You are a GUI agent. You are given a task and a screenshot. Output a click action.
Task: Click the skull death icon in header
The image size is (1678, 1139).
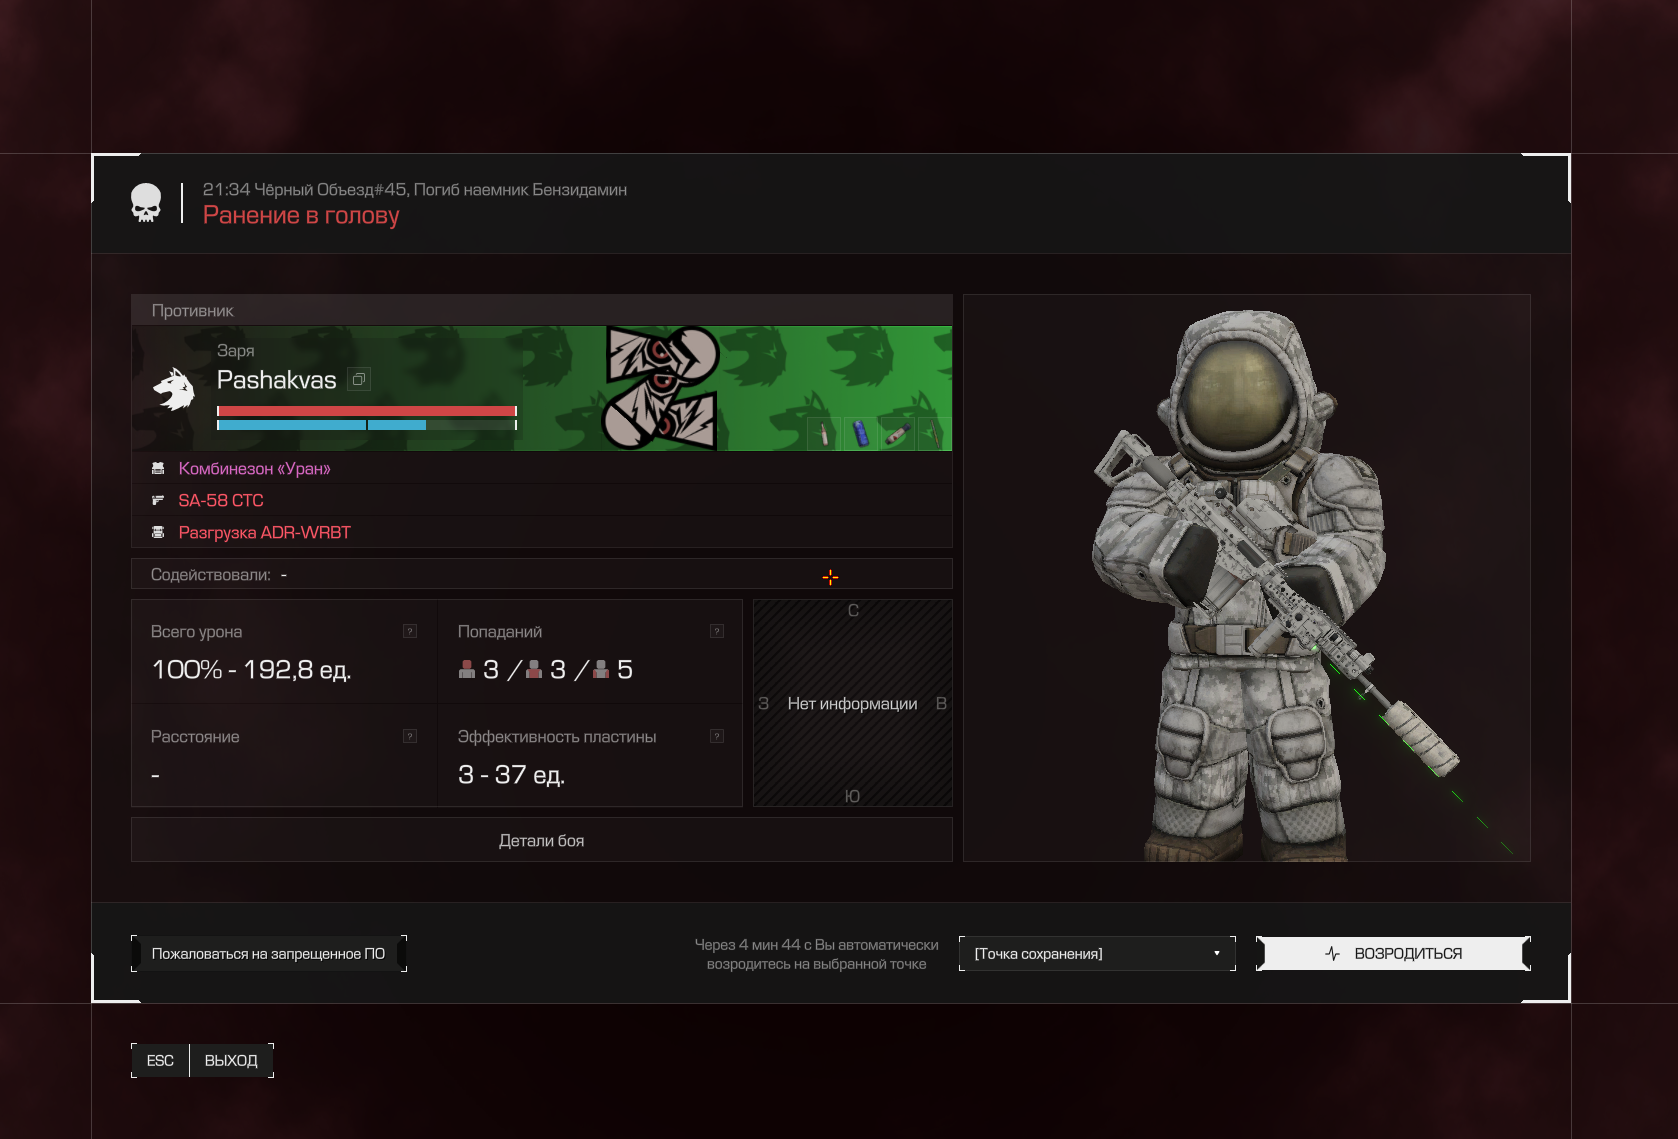point(146,203)
